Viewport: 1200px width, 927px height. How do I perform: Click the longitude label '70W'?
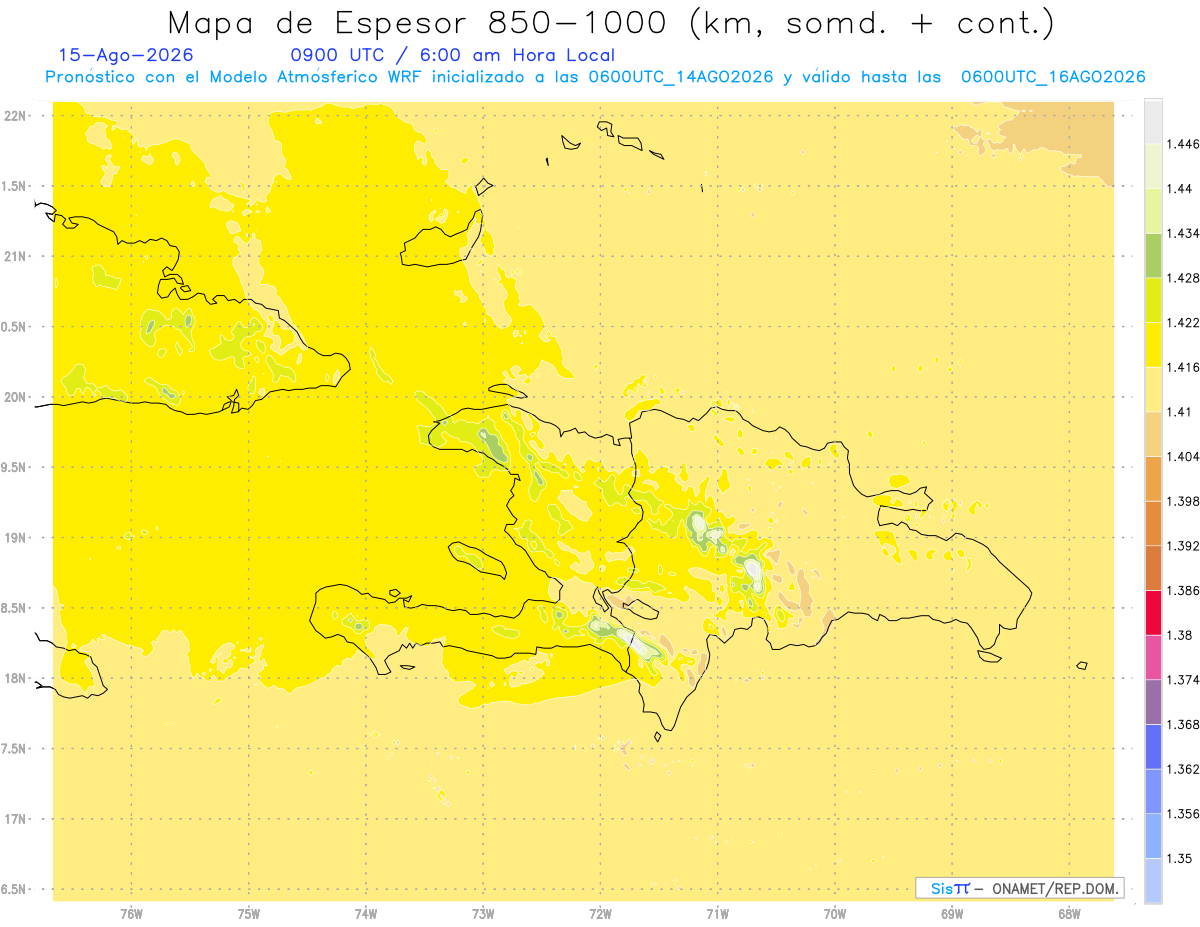click(x=834, y=913)
